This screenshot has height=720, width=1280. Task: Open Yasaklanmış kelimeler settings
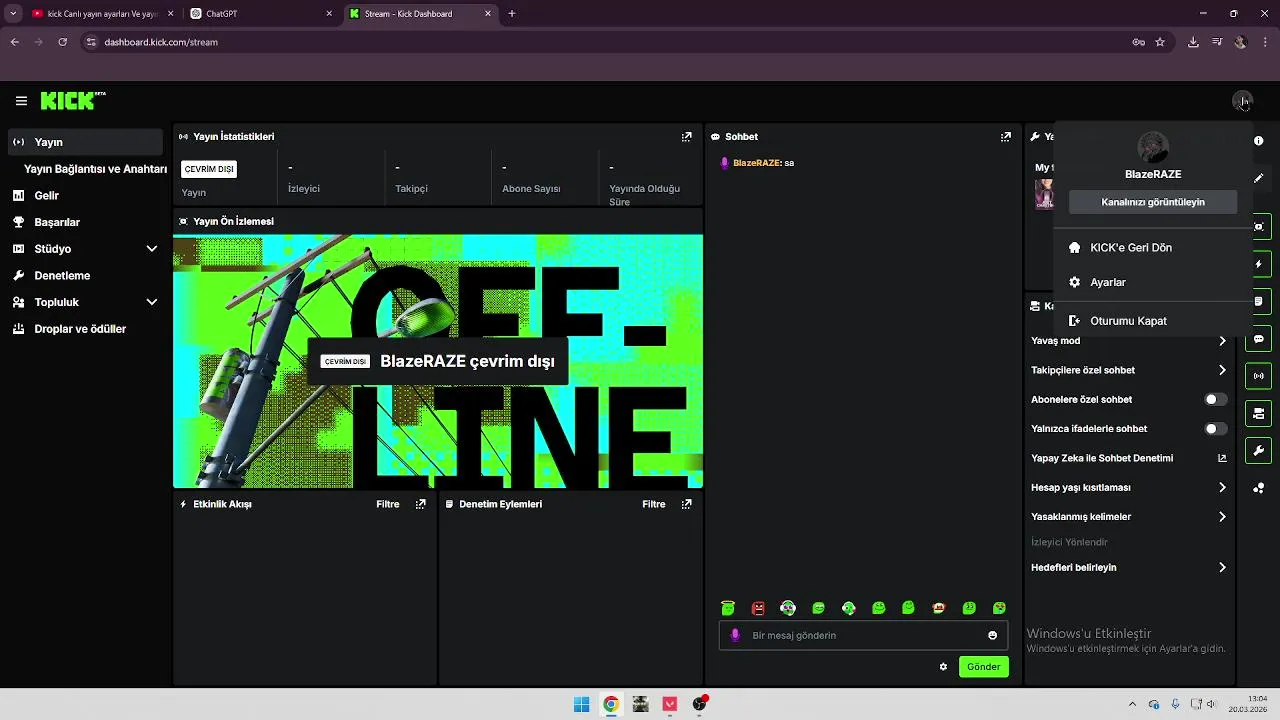tap(1129, 517)
